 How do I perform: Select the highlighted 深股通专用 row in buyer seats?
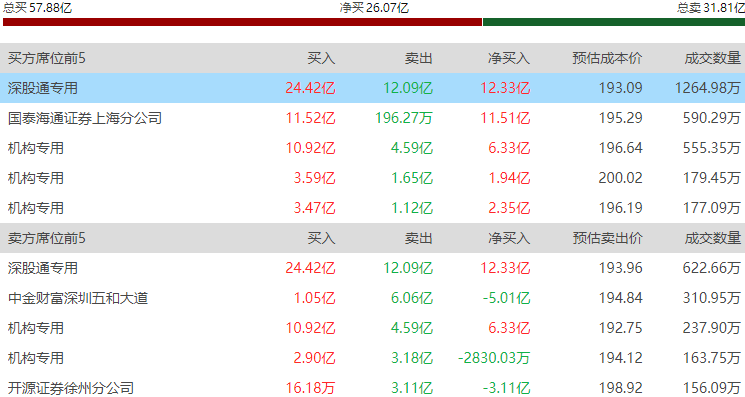(372, 88)
